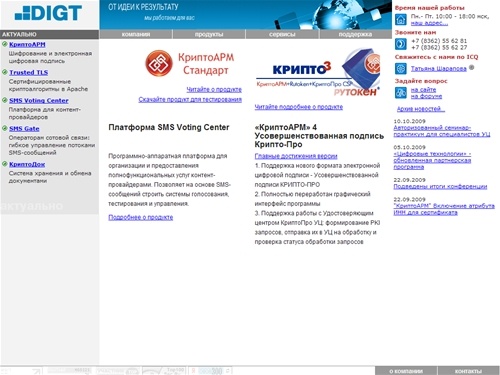
Task: Open the «Цифровые технологии» partner program news
Action: [432, 160]
